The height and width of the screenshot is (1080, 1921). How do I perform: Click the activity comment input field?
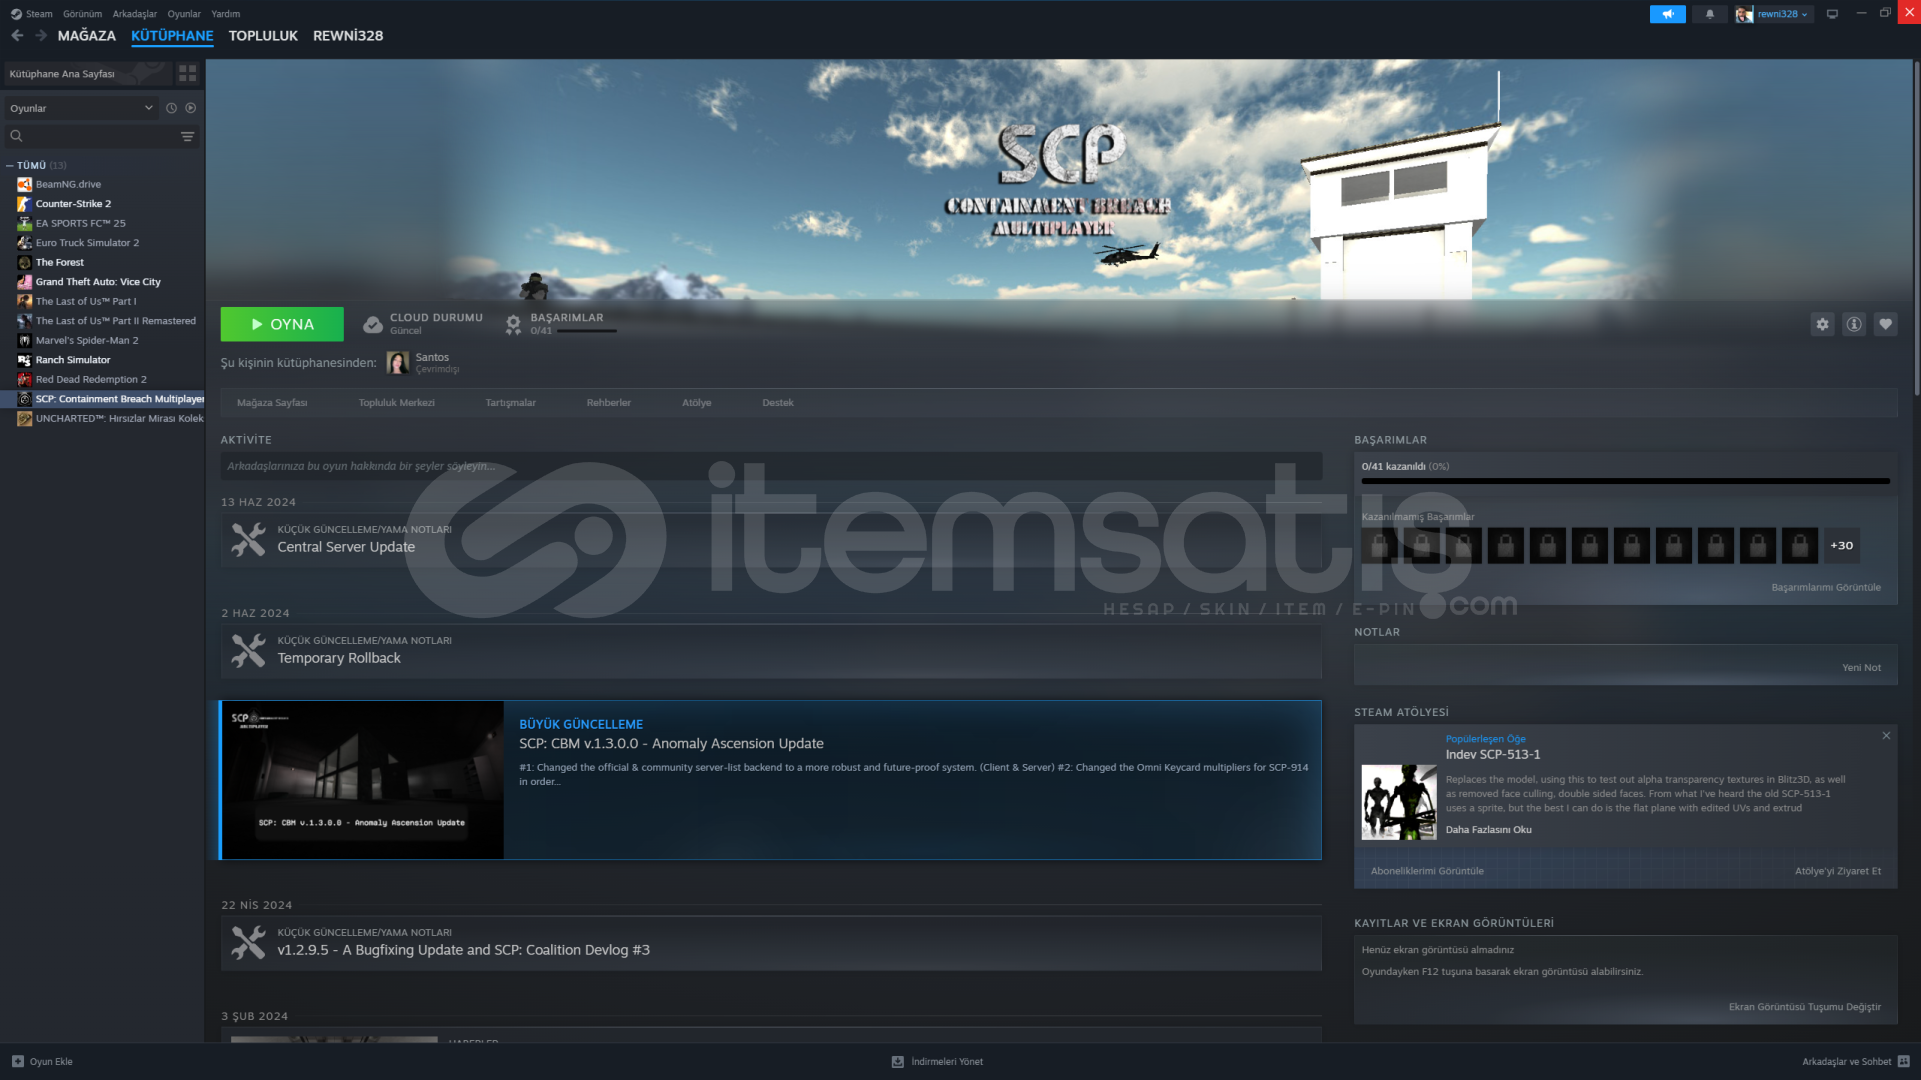pyautogui.click(x=771, y=466)
